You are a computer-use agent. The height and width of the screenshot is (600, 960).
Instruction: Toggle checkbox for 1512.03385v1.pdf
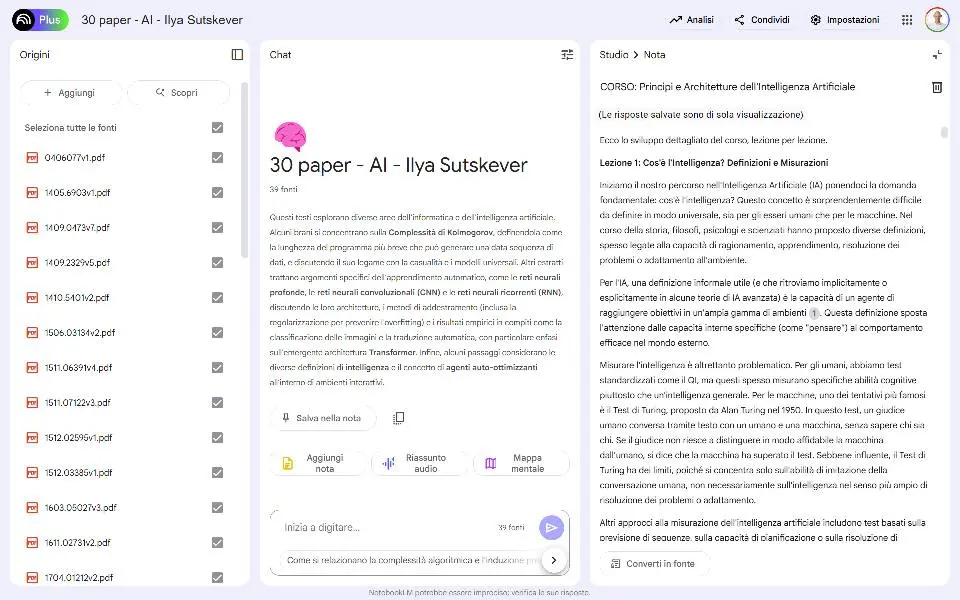(217, 472)
